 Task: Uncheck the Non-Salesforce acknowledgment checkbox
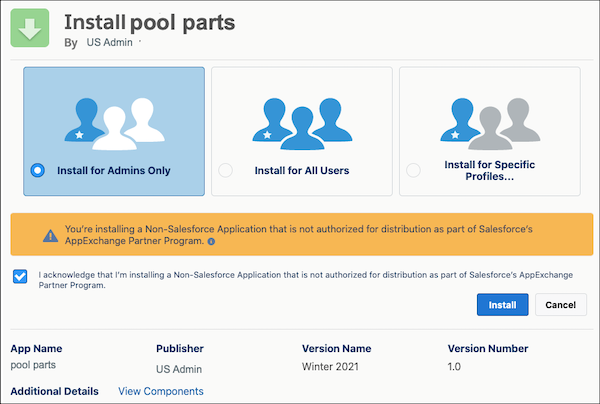tap(20, 276)
